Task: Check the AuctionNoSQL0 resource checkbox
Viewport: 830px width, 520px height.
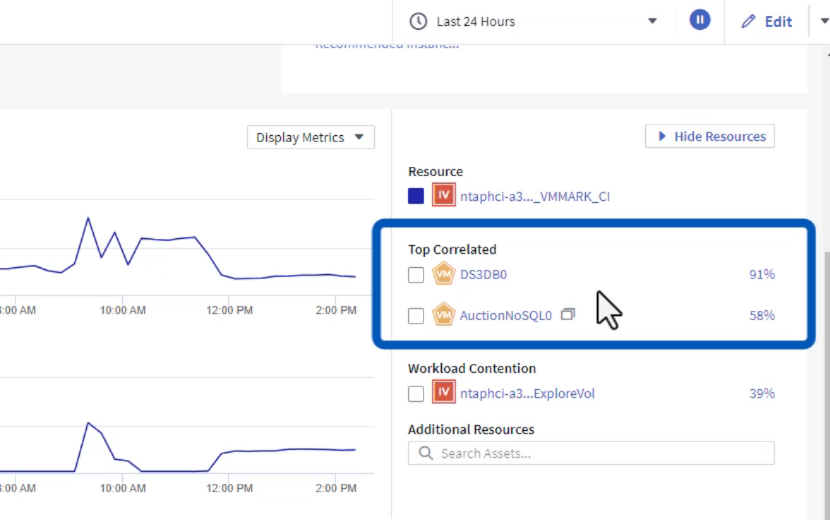Action: pos(416,316)
